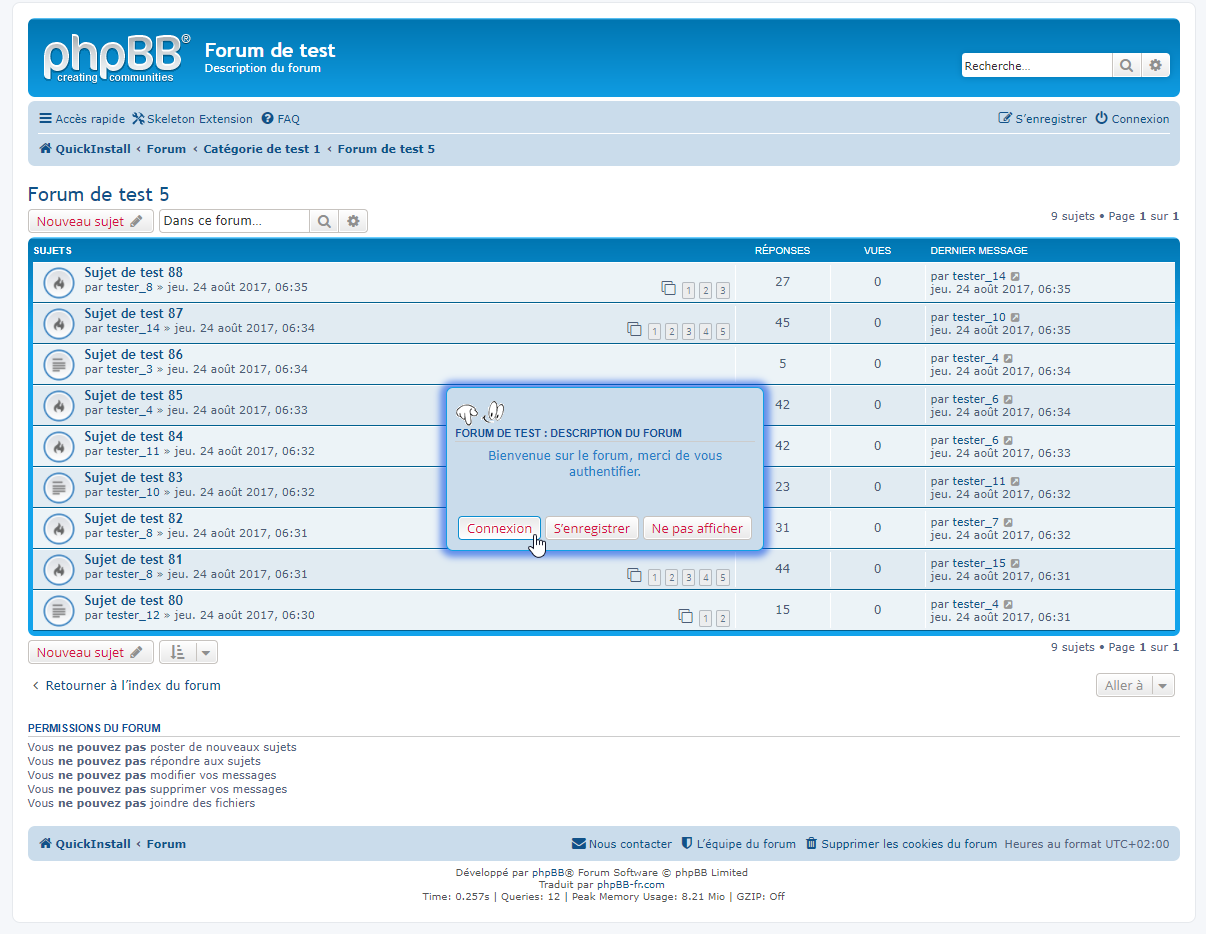Image resolution: width=1206 pixels, height=934 pixels.
Task: Click Connexion button in the popup
Action: tap(499, 528)
